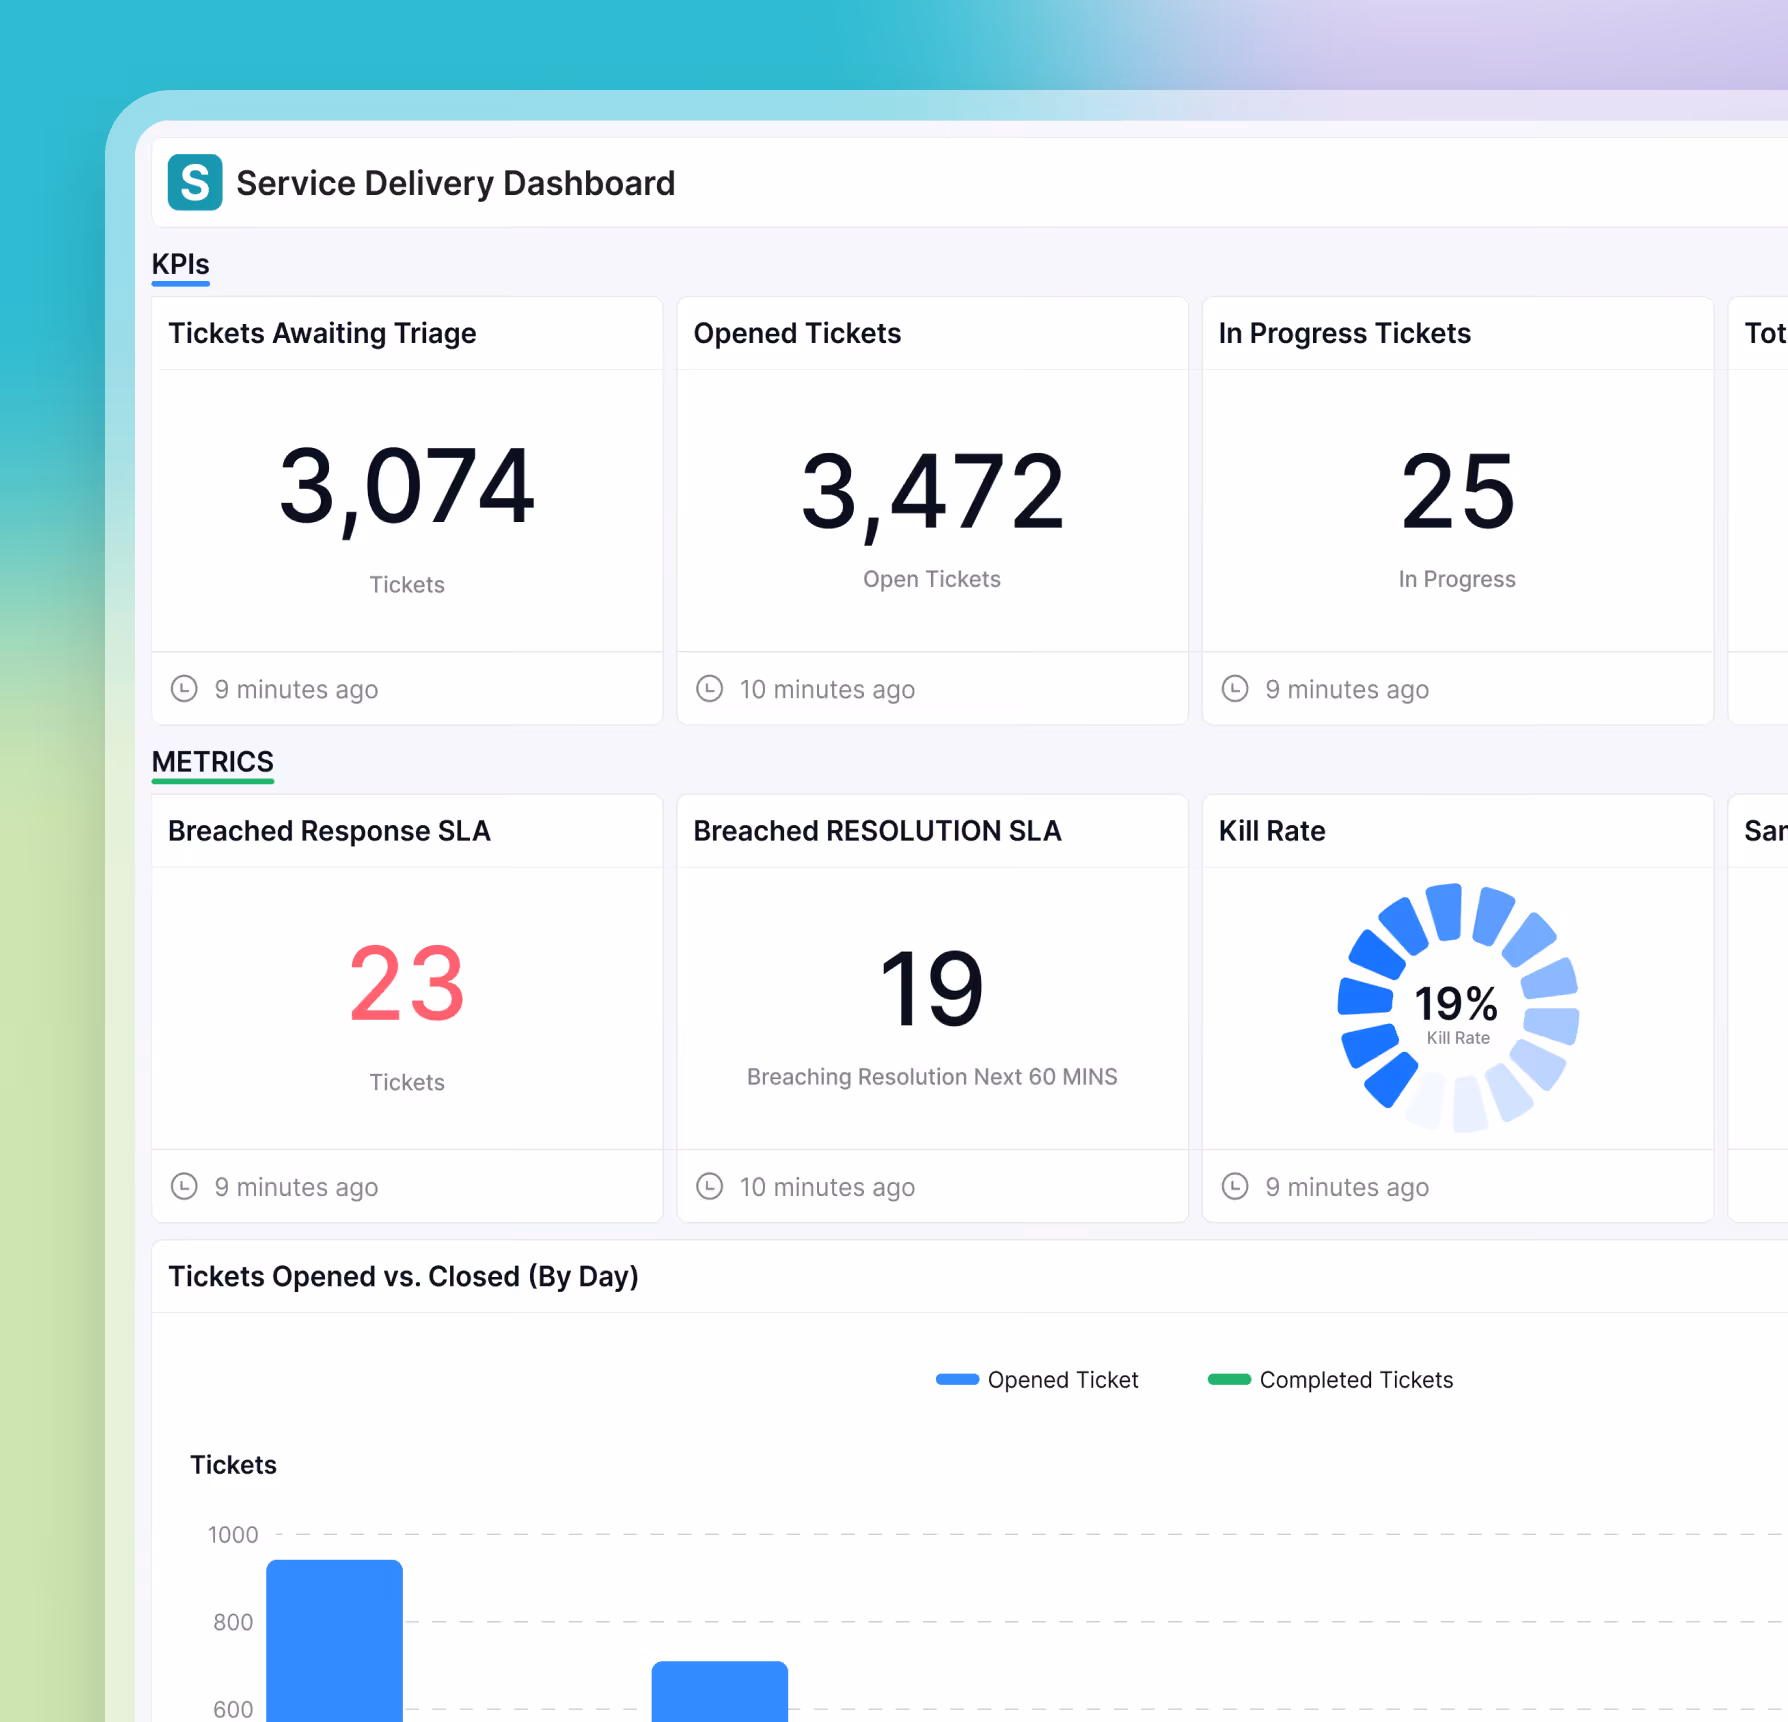Click the 19 Breaching Resolution number
Screen dimensions: 1788x1722
pos(932,990)
